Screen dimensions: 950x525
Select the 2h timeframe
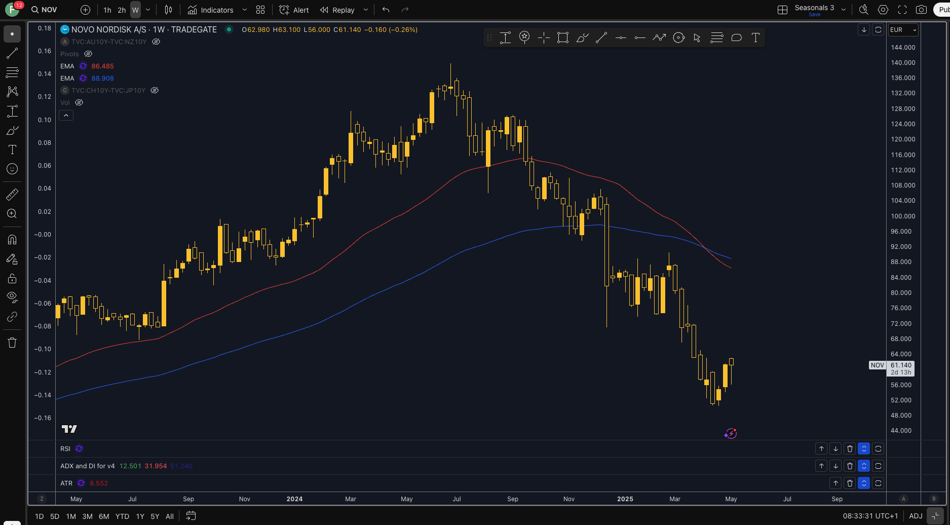click(122, 10)
